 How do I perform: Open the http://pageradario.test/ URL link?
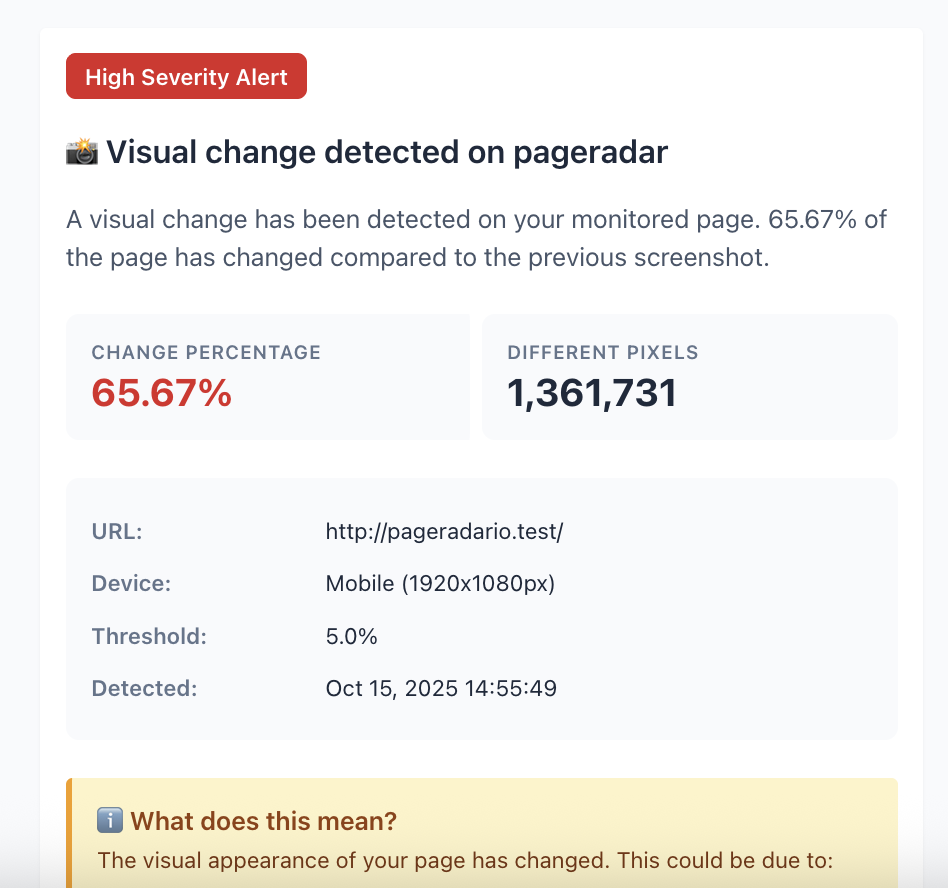click(x=444, y=531)
